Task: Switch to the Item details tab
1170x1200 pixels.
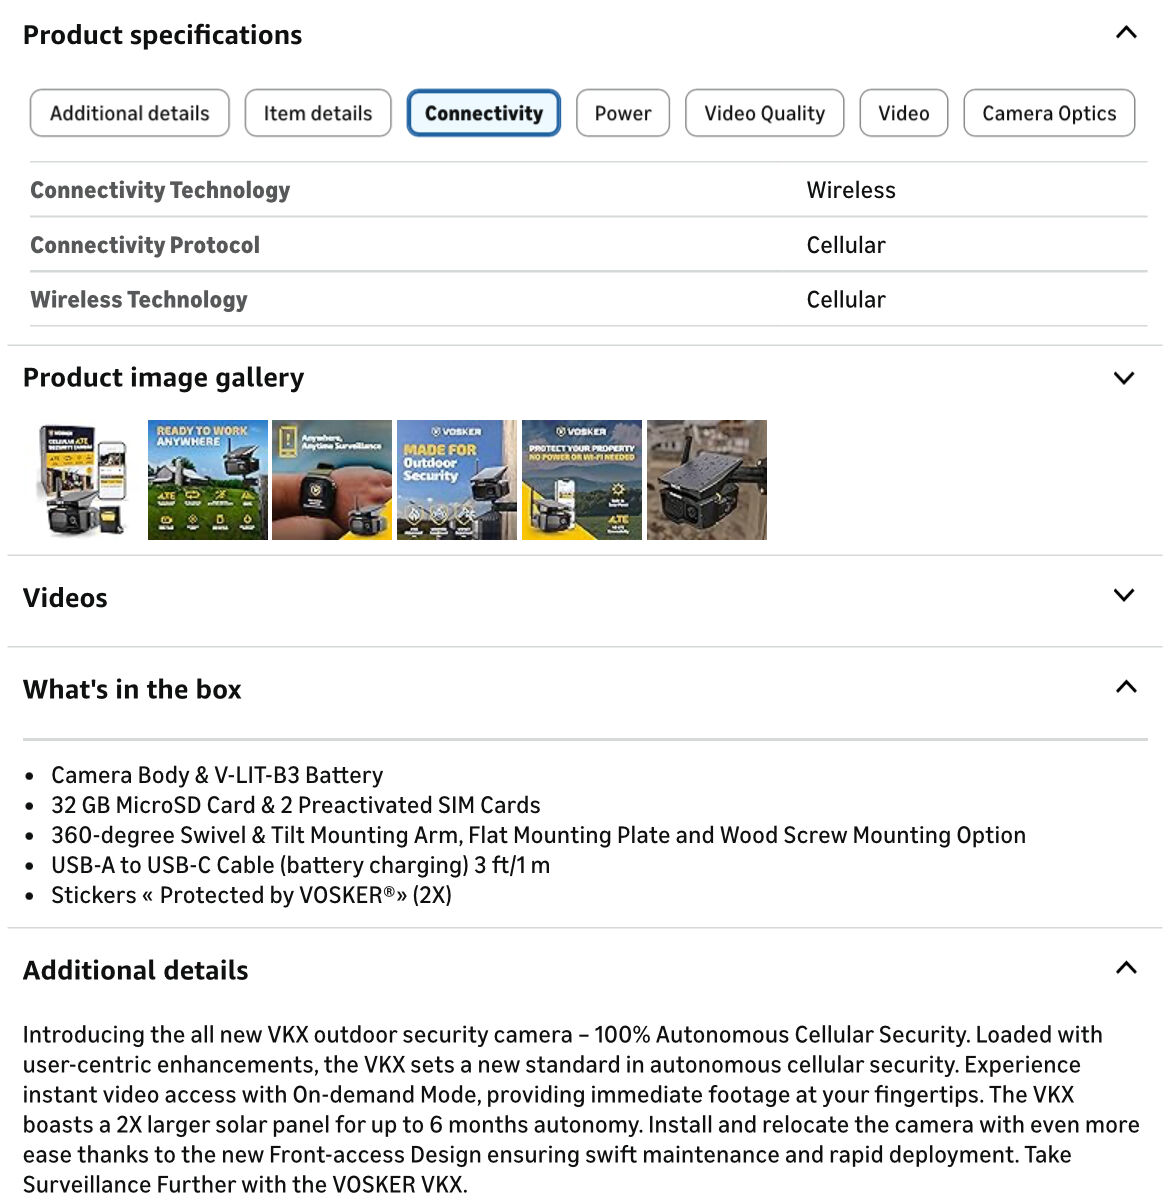Action: pyautogui.click(x=318, y=113)
